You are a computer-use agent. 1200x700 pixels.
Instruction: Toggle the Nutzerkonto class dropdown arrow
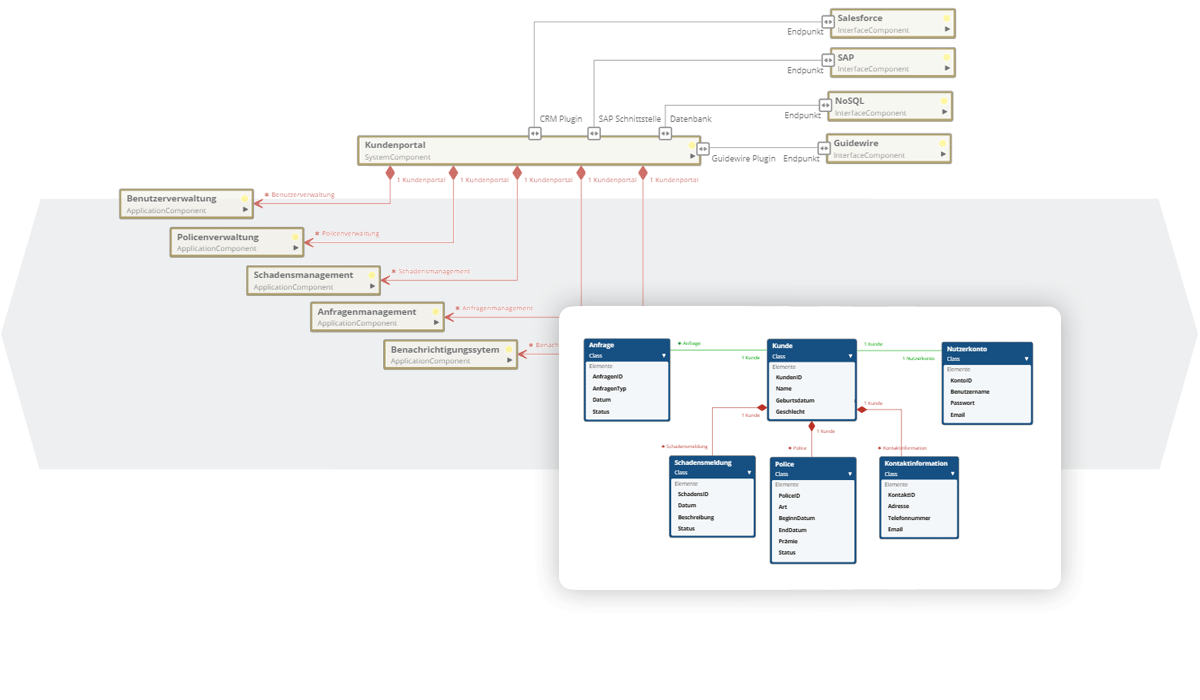1026,358
